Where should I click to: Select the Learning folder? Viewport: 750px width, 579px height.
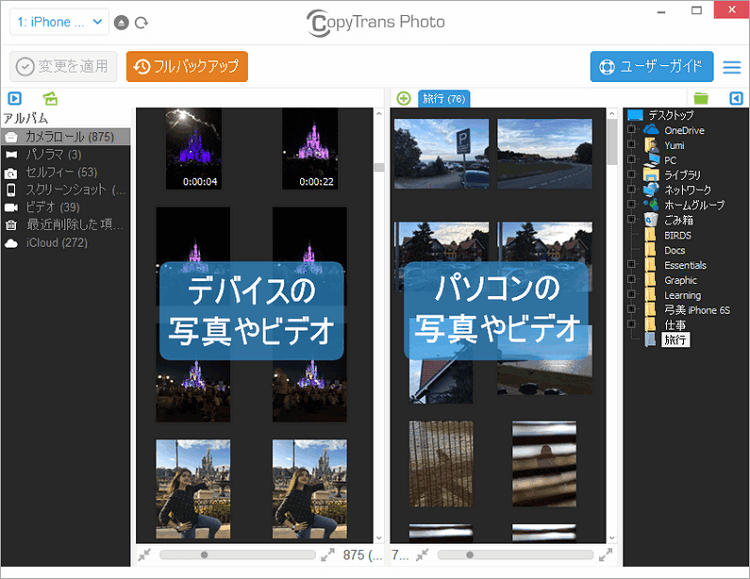[x=683, y=295]
